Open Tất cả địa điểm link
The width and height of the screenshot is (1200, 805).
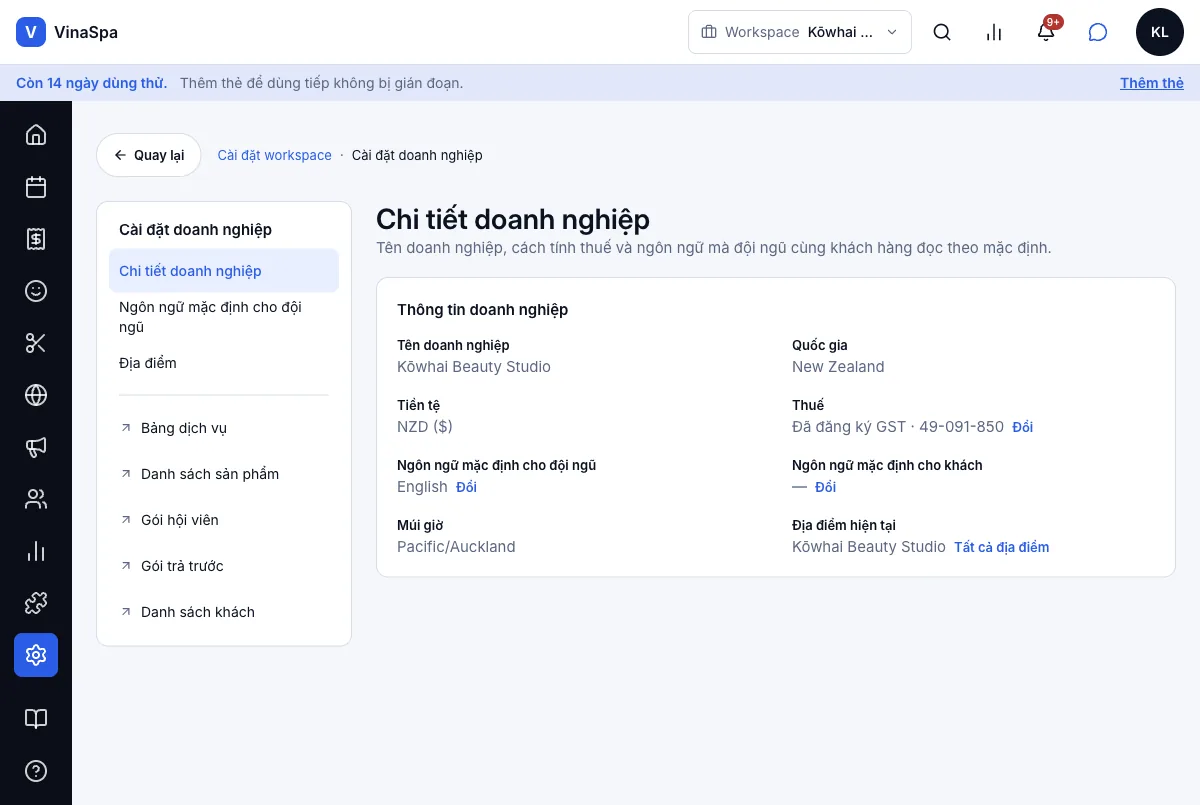pos(1002,547)
